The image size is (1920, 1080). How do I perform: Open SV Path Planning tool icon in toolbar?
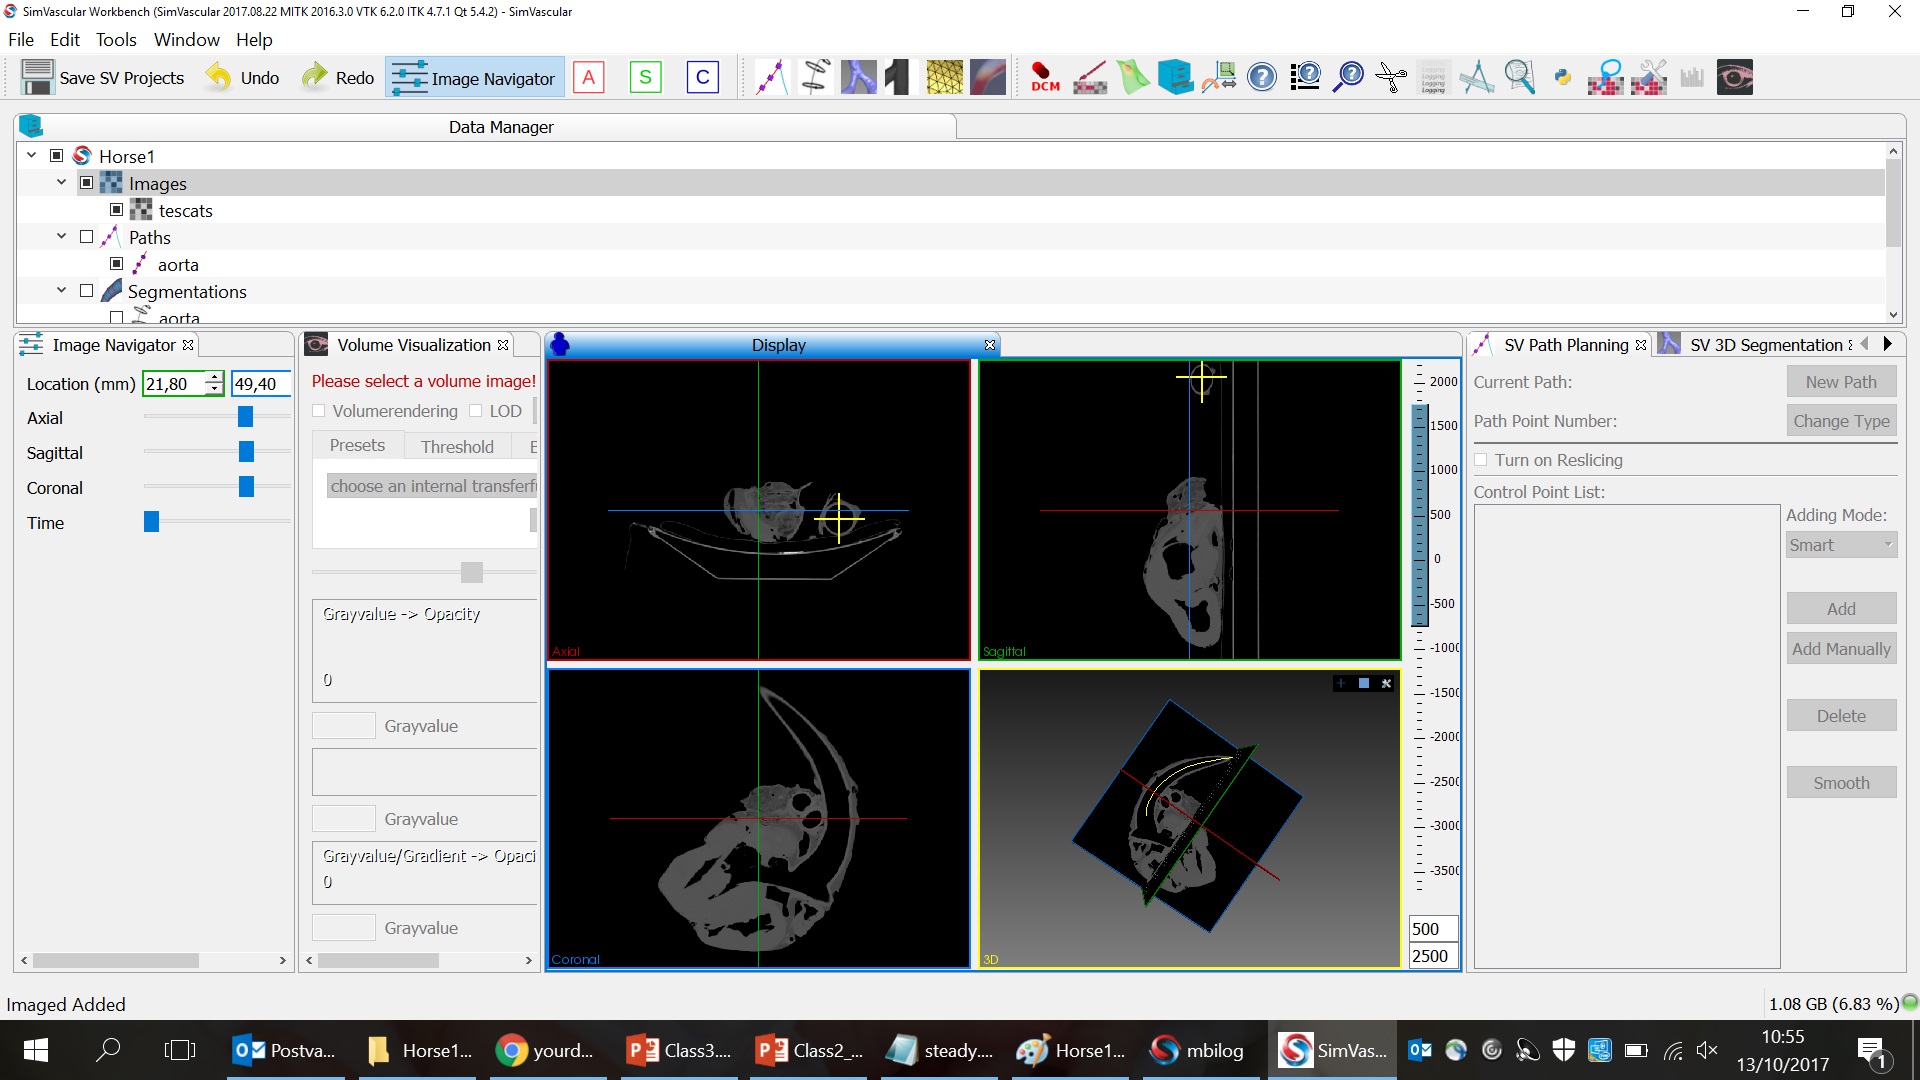[771, 77]
